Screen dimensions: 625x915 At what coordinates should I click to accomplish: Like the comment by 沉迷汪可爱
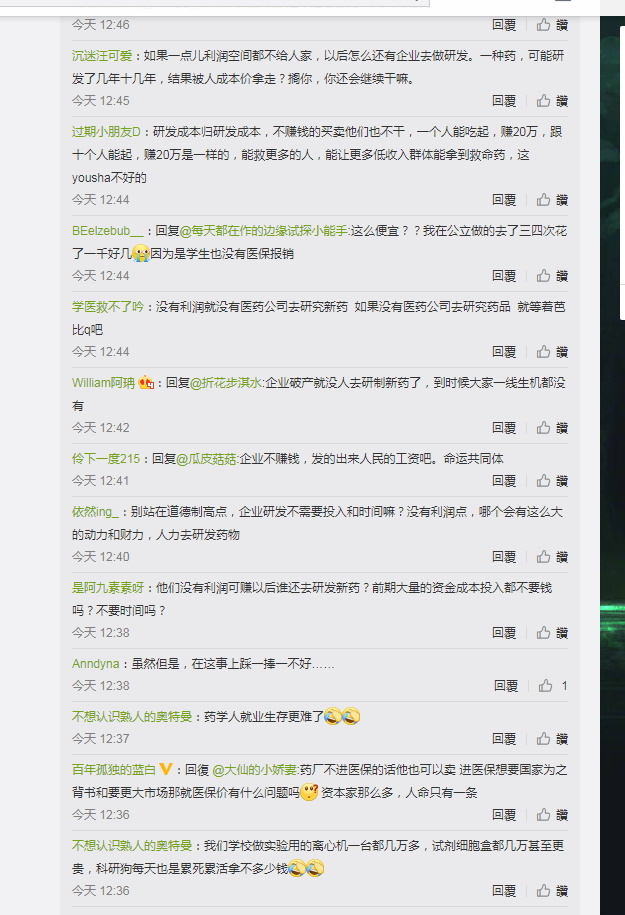pos(552,101)
